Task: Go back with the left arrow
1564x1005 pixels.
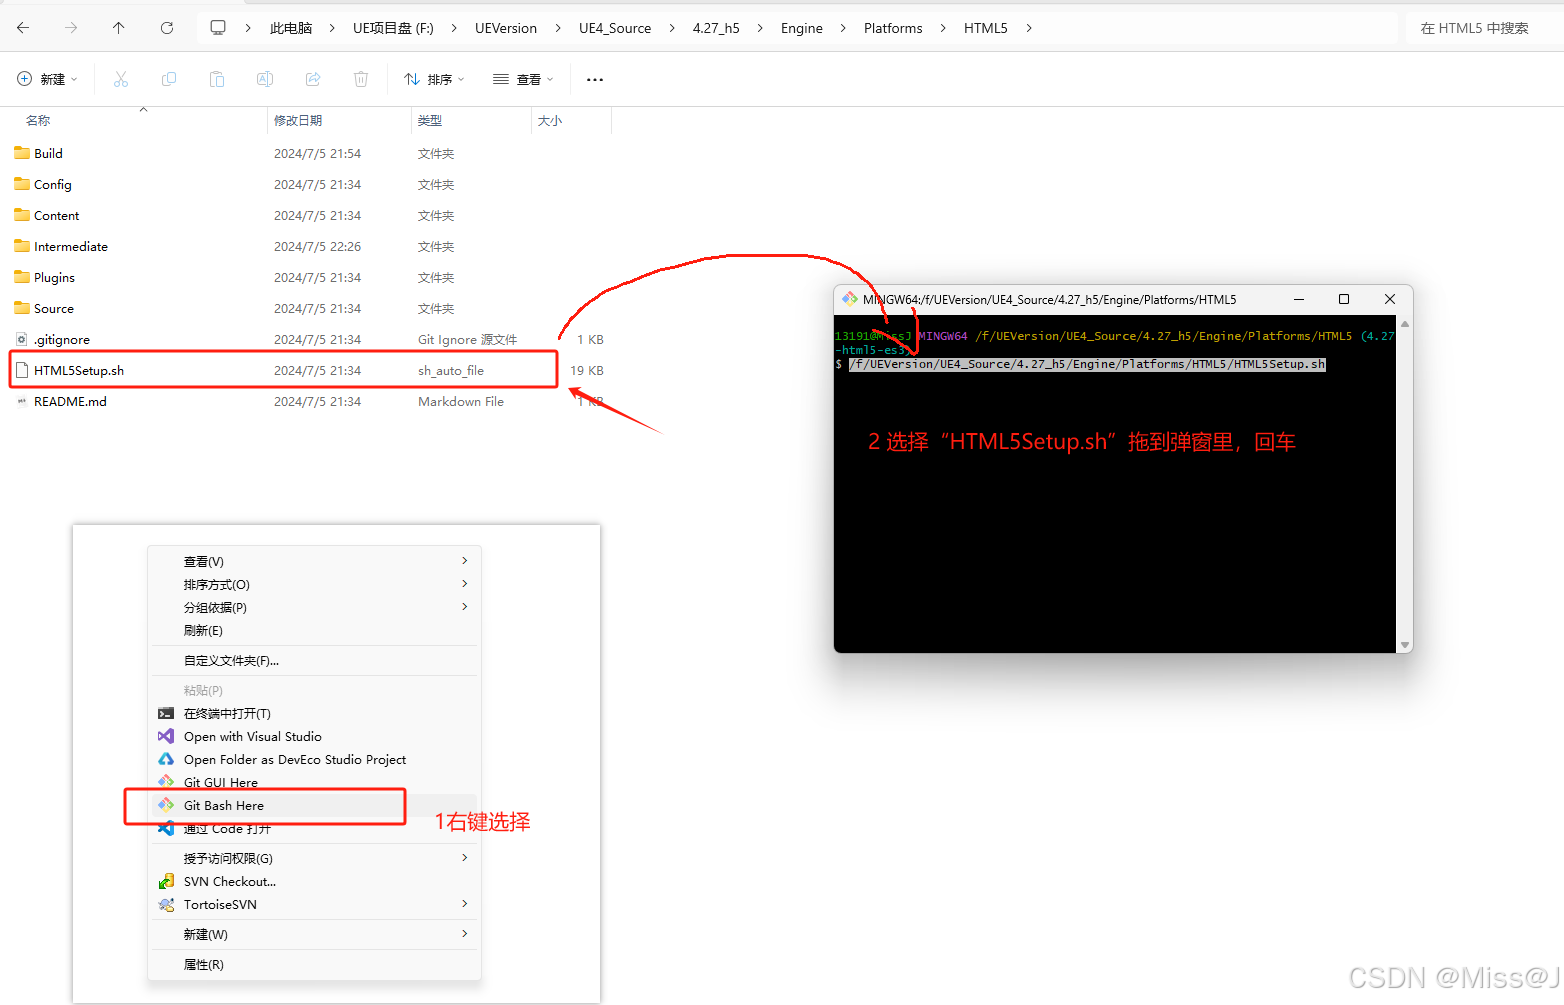Action: tap(23, 28)
